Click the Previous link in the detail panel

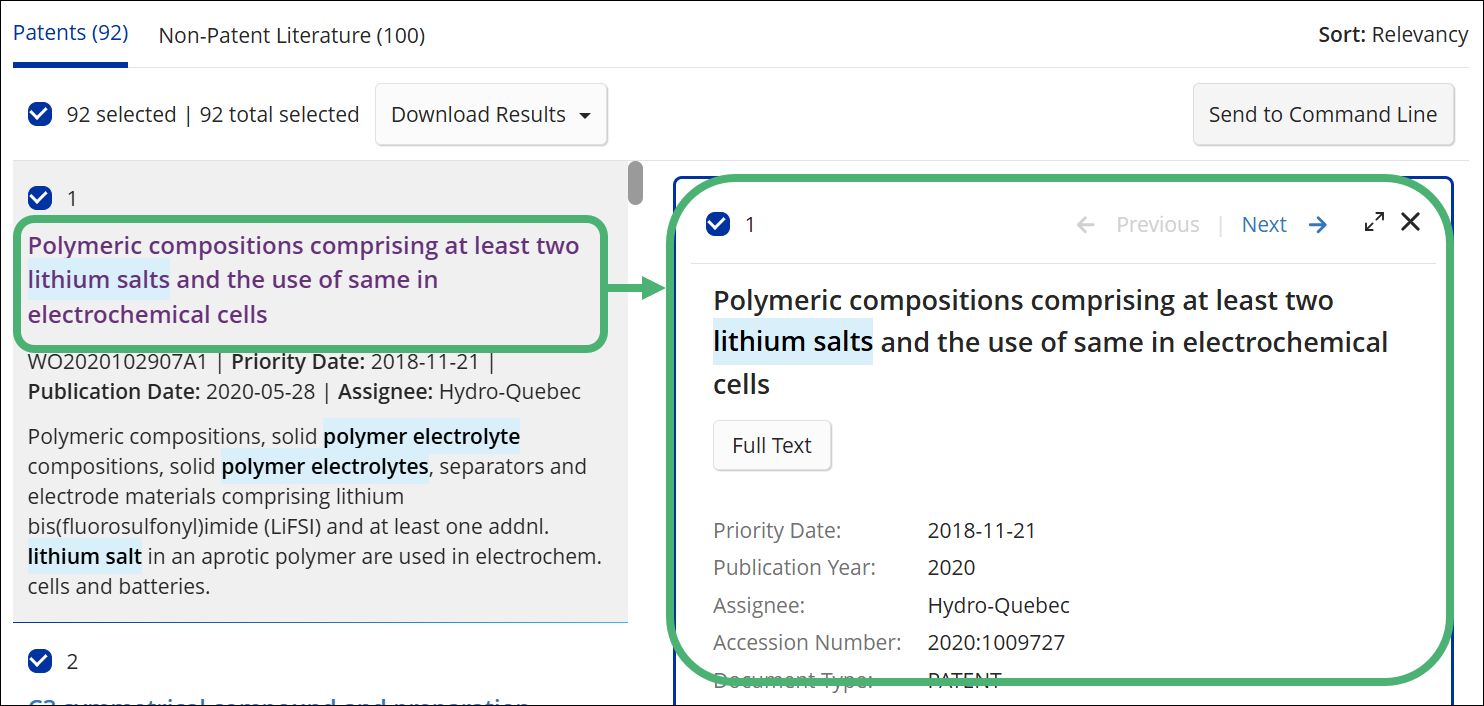pyautogui.click(x=1158, y=225)
